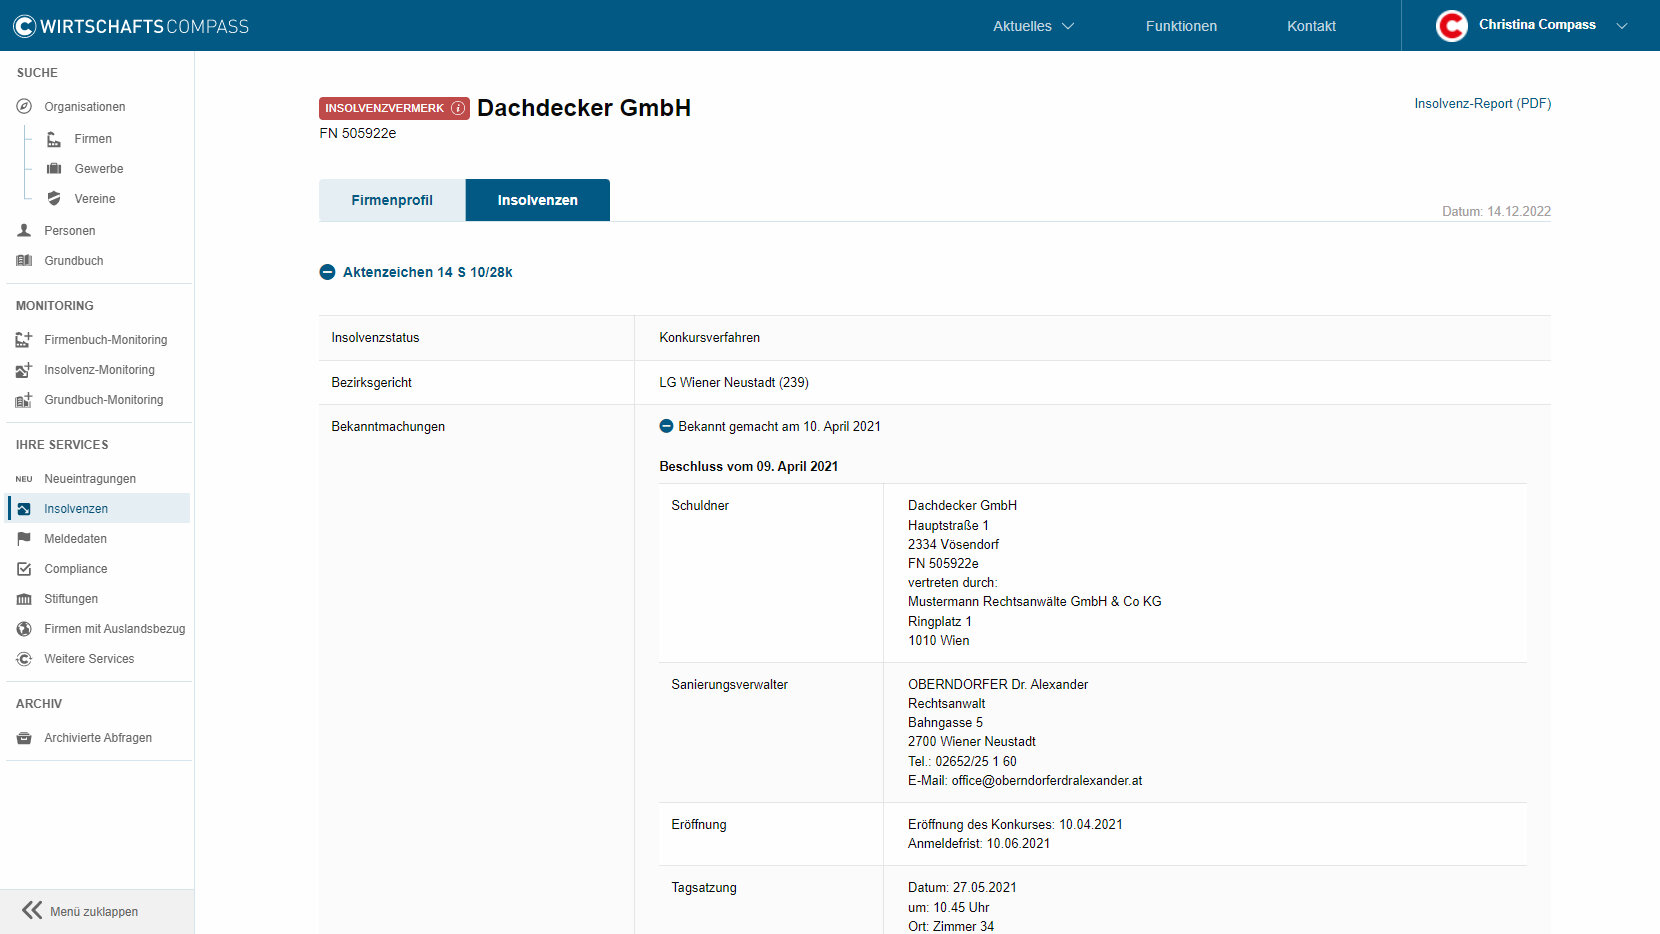
Task: Click the Personen person icon
Action: (24, 231)
